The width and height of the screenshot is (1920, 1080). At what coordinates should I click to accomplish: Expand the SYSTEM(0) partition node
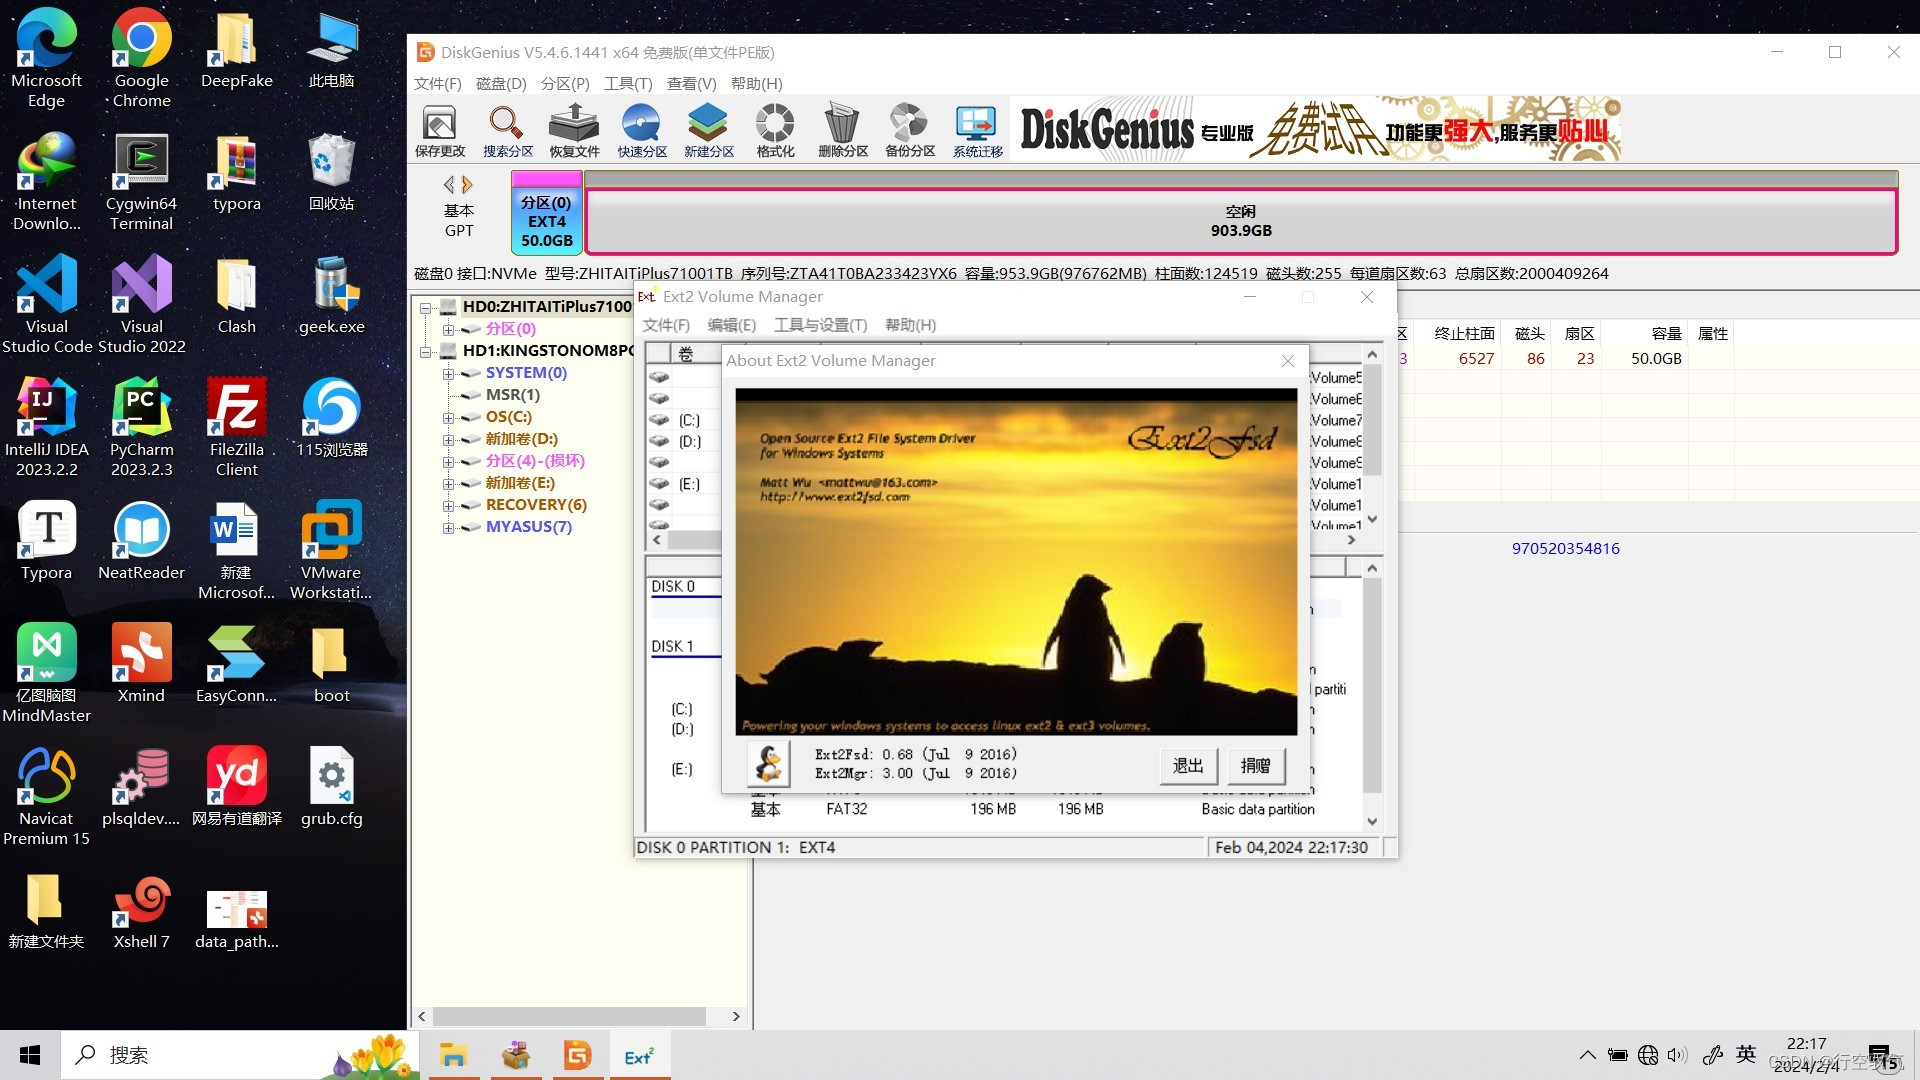coord(449,373)
